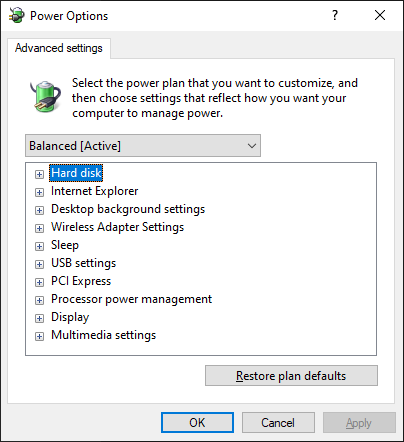Click the Cancel button

tap(278, 423)
